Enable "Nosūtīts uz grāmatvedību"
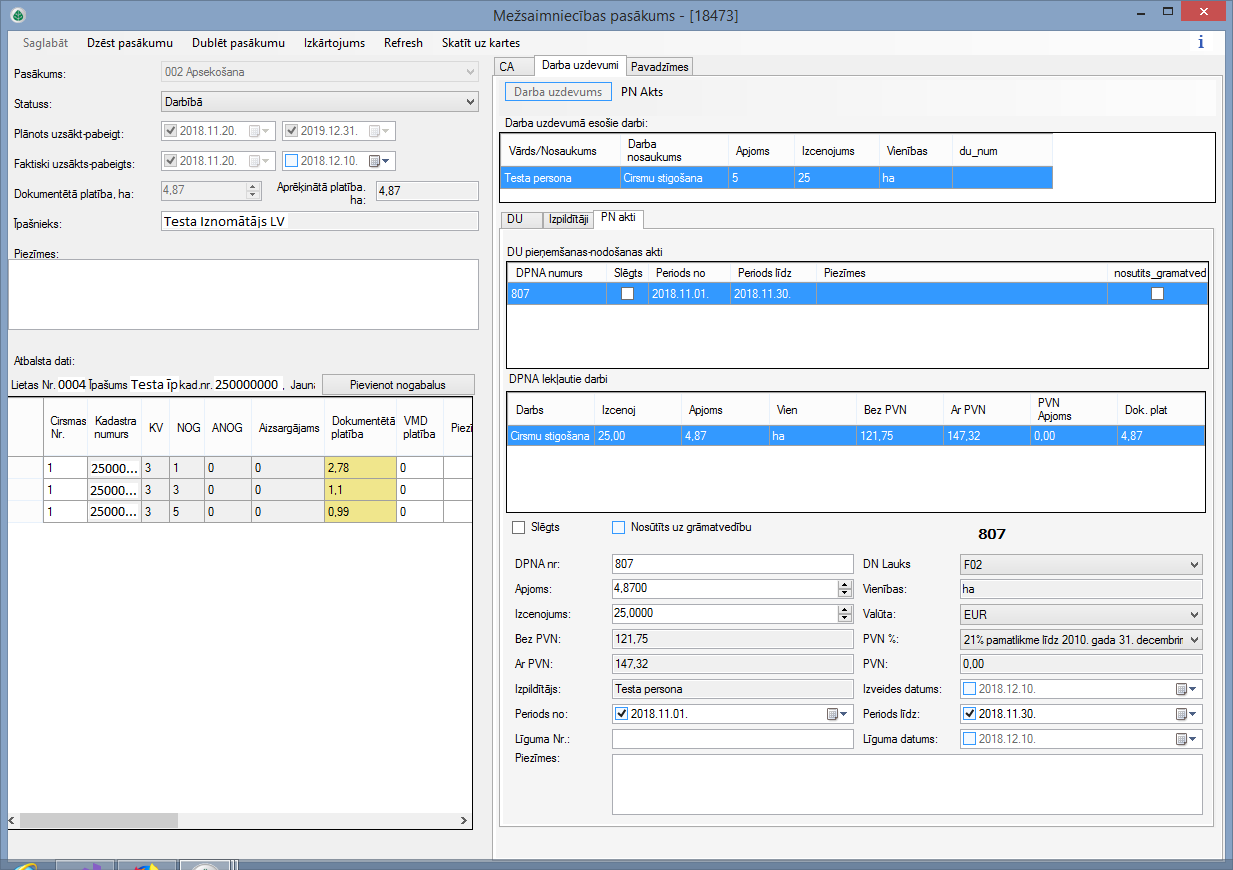 point(618,527)
